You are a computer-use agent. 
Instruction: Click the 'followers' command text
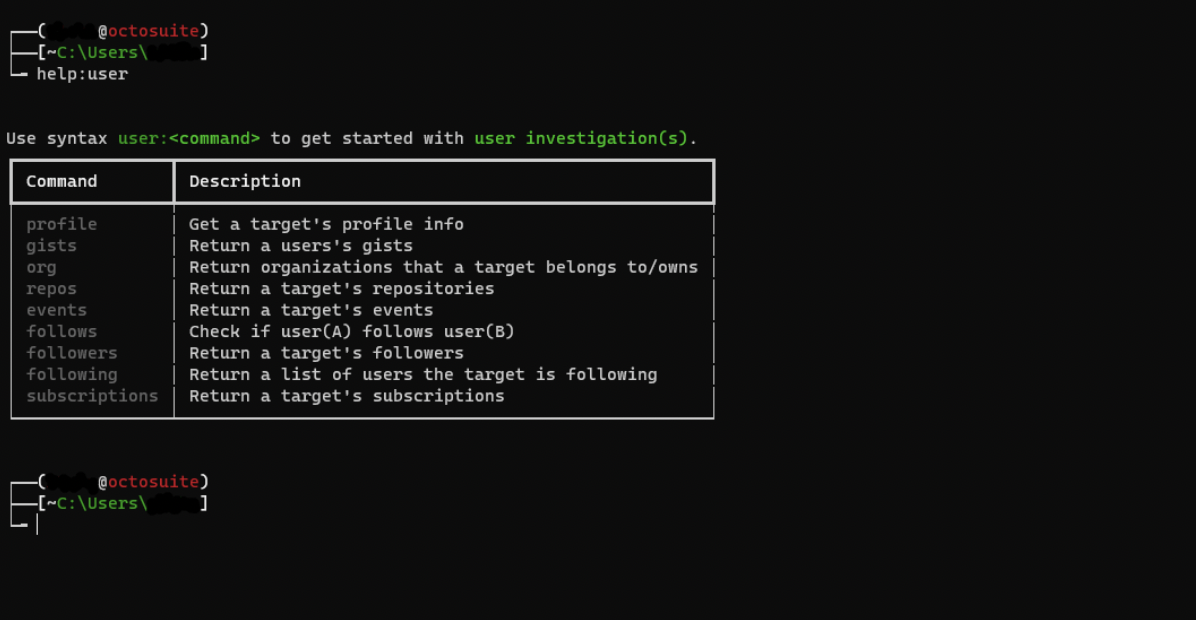coord(72,352)
